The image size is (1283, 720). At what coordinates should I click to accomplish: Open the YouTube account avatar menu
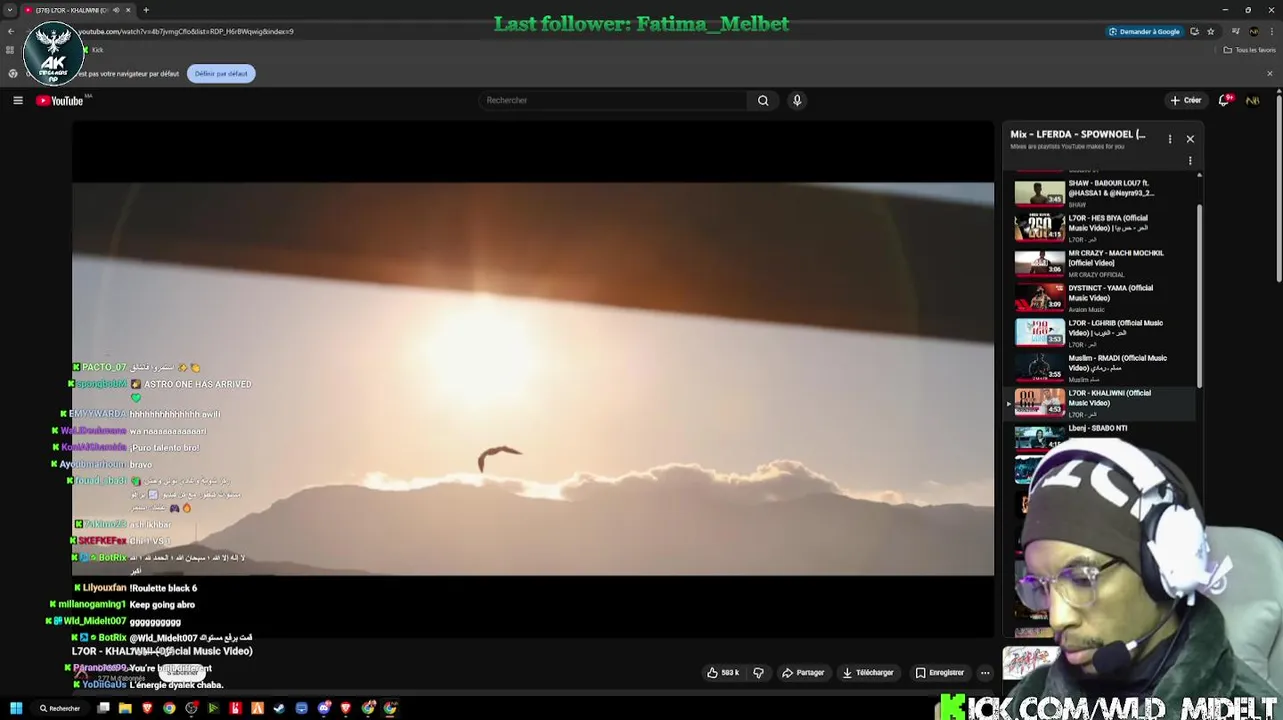click(x=1252, y=100)
